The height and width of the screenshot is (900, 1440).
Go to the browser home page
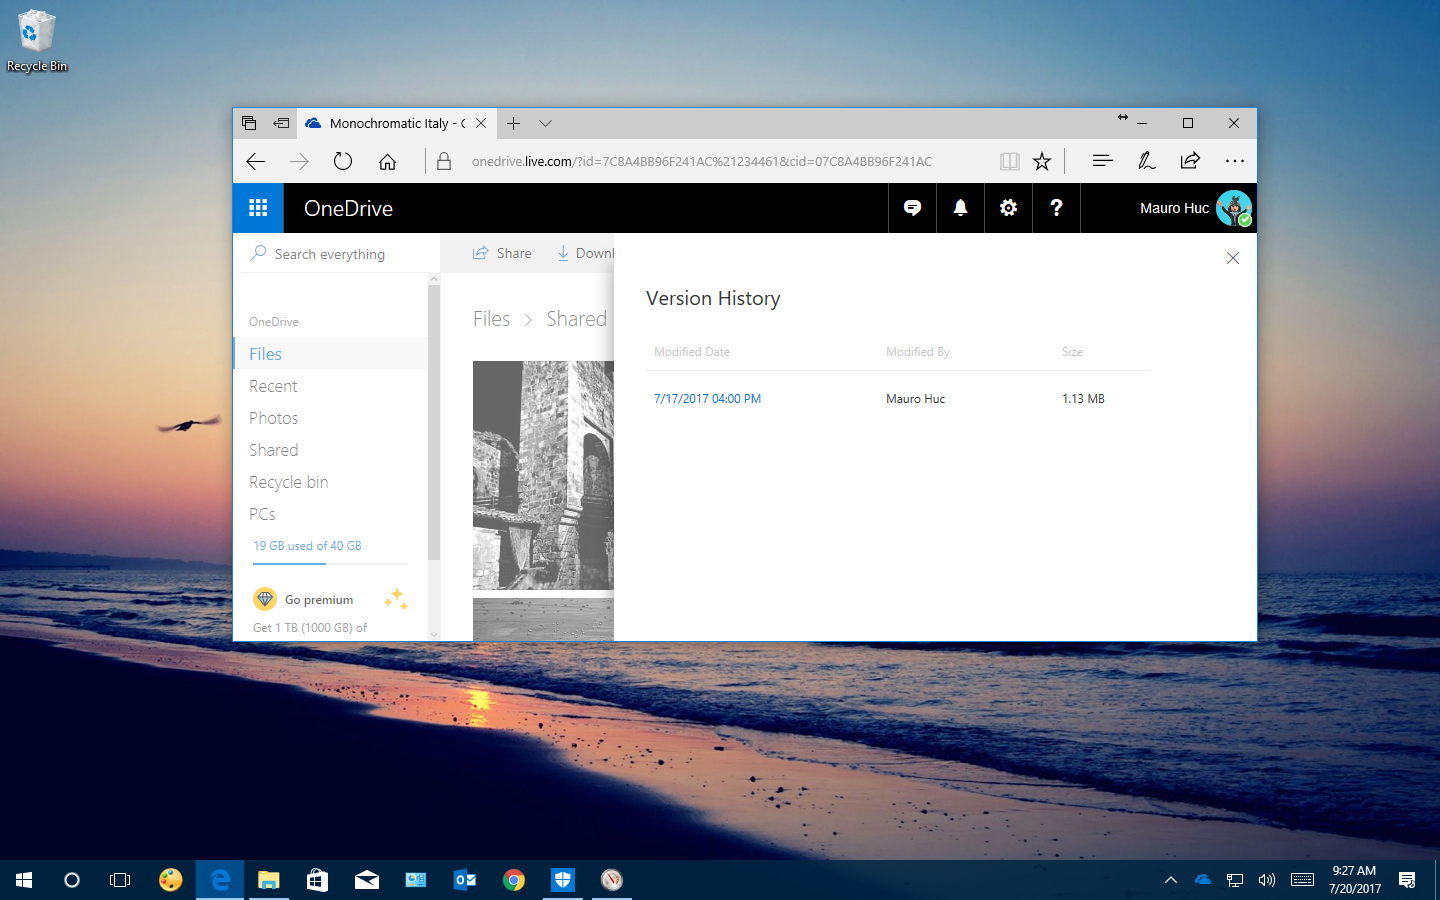[387, 161]
